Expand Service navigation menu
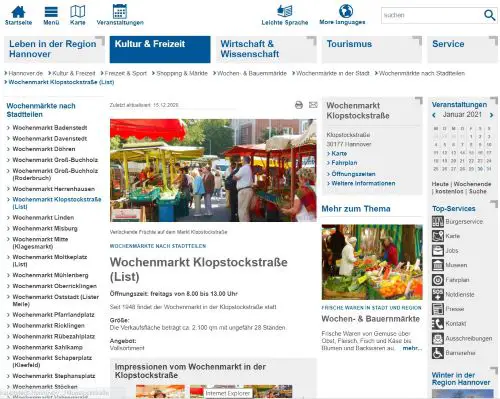 point(463,49)
